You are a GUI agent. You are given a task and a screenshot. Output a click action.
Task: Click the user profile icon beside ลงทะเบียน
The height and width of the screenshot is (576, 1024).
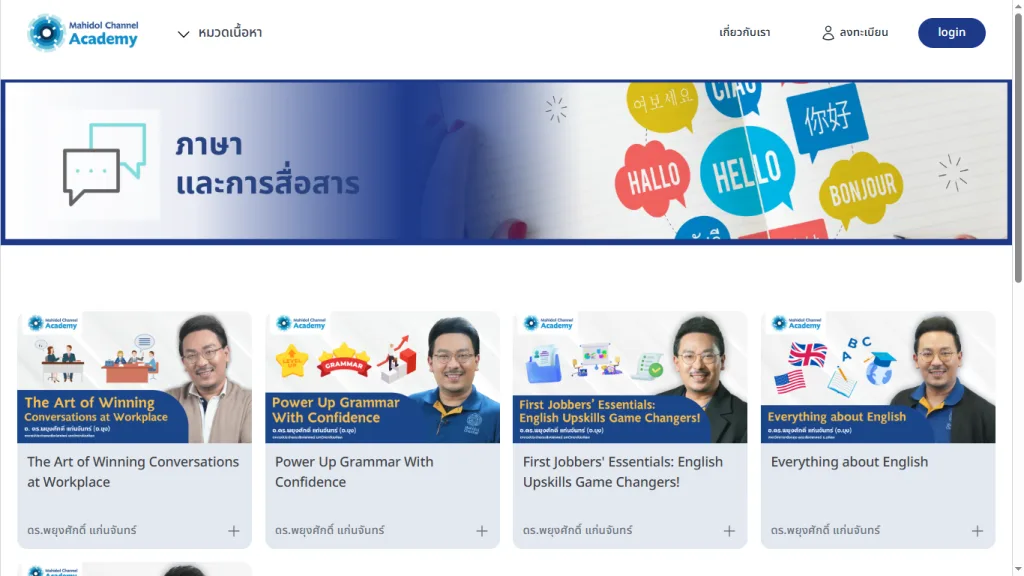(x=827, y=33)
